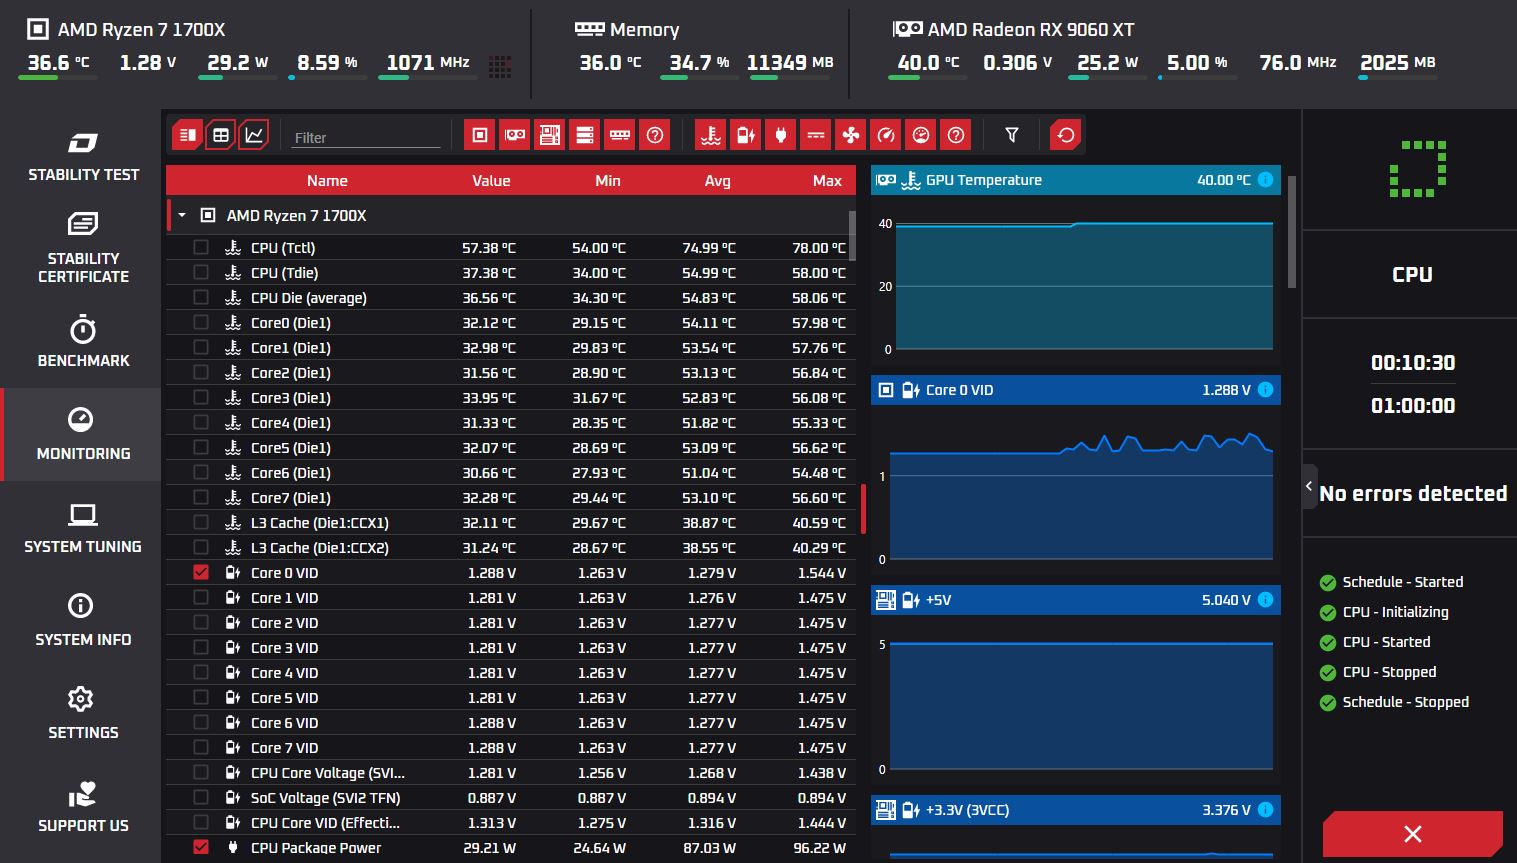
Task: Toggle the temperature sensor filter icon
Action: (711, 135)
